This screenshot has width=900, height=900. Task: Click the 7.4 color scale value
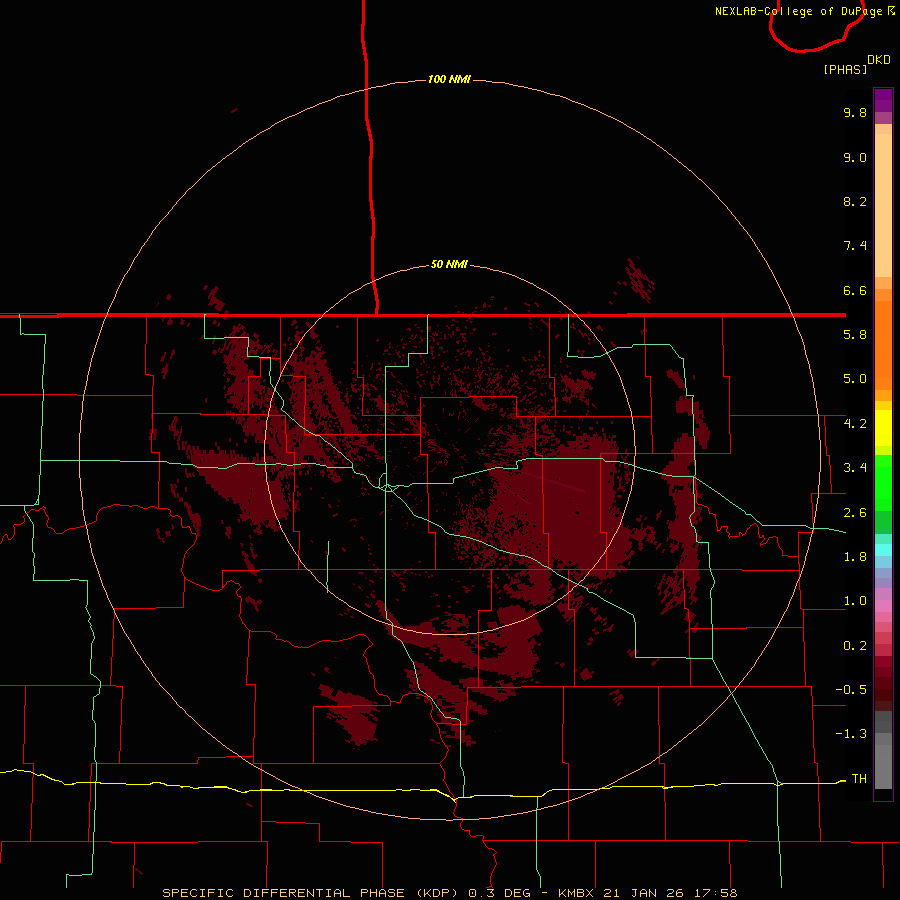855,246
